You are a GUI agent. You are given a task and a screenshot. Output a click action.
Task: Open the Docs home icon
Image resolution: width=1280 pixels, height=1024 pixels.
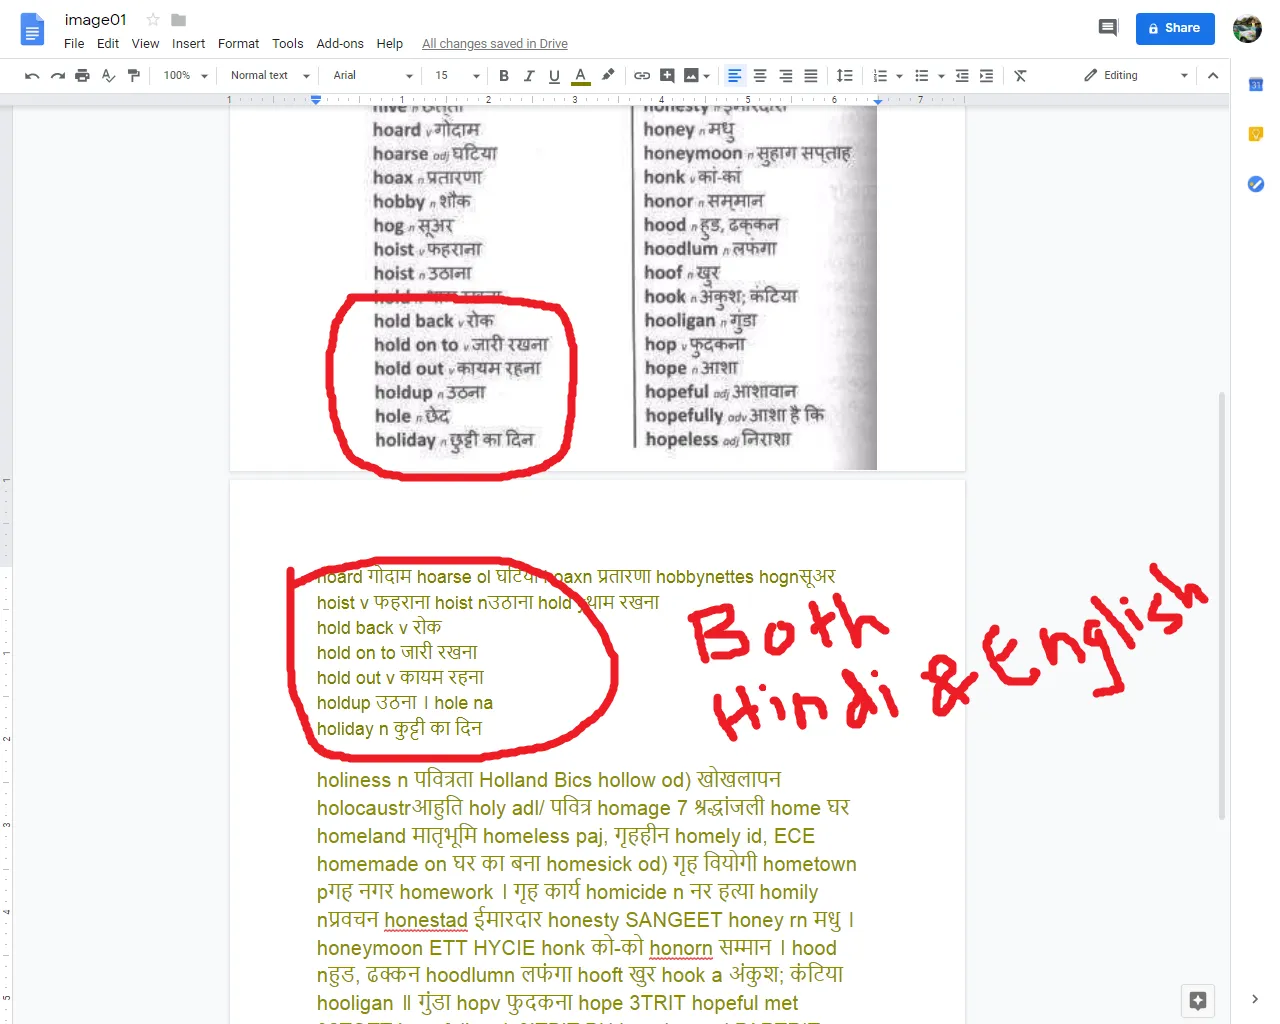point(33,29)
